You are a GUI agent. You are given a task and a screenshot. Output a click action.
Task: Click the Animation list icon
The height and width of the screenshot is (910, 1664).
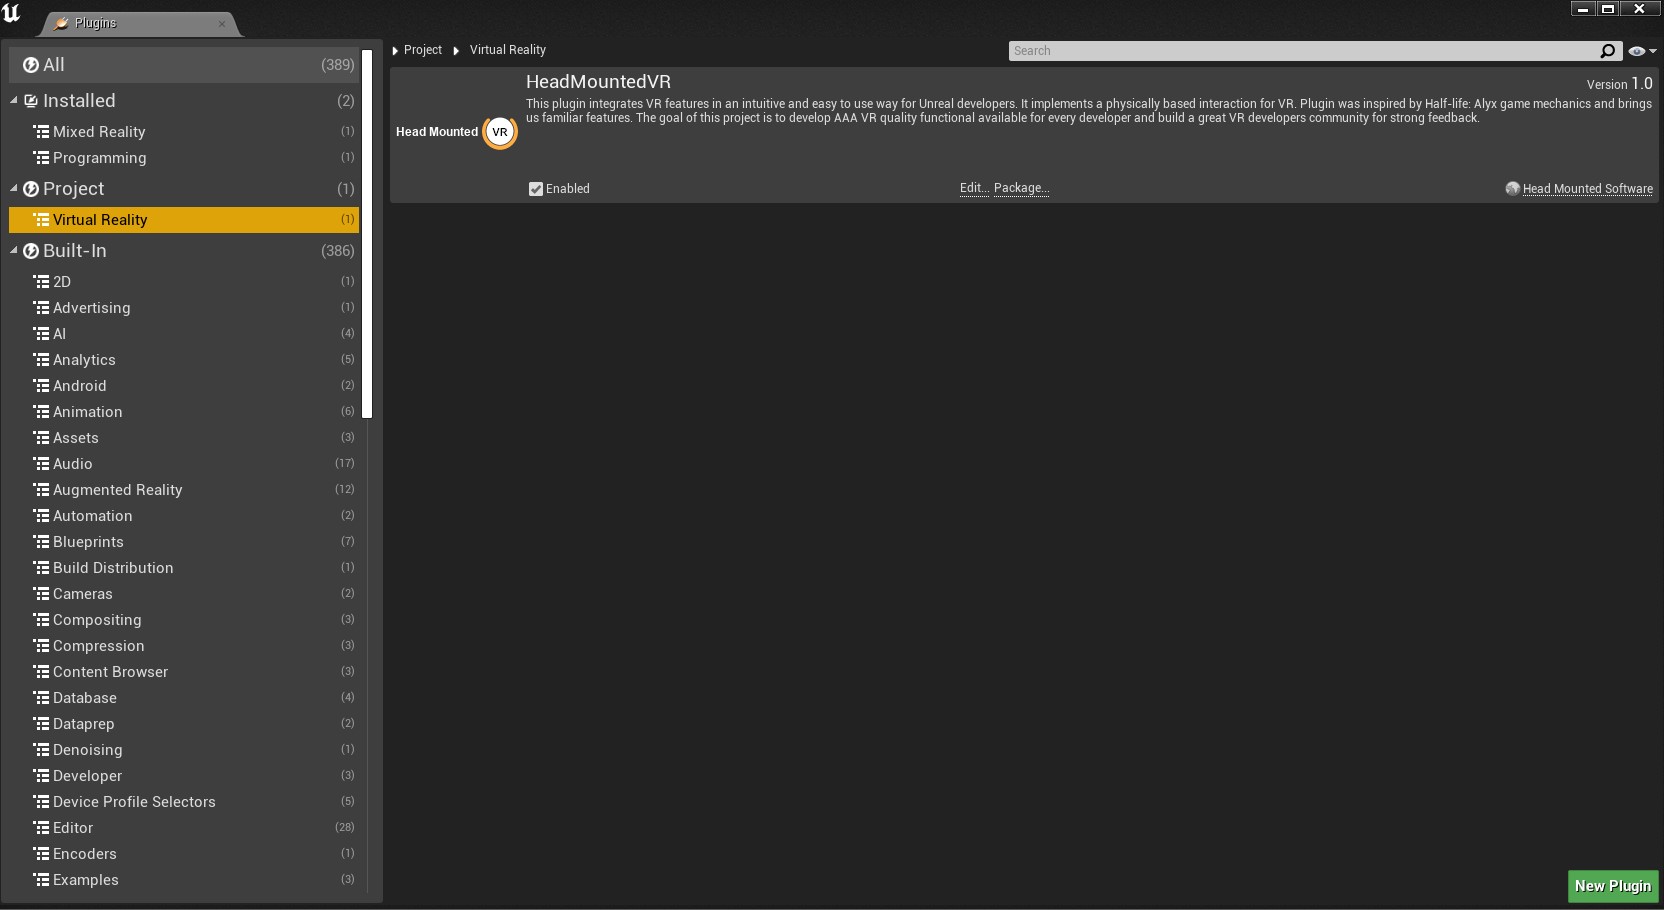[41, 412]
